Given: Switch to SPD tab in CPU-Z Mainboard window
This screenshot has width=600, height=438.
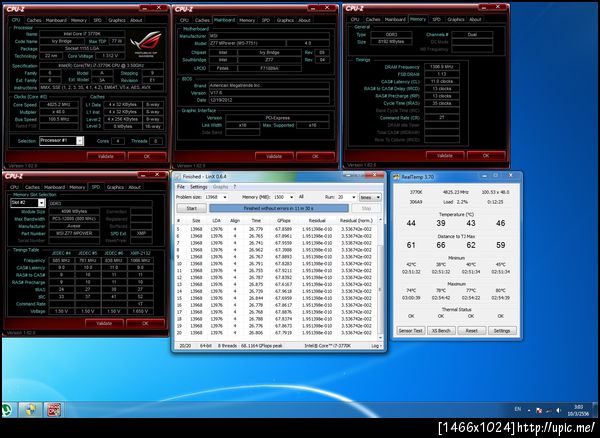Looking at the screenshot, I should pyautogui.click(x=266, y=20).
